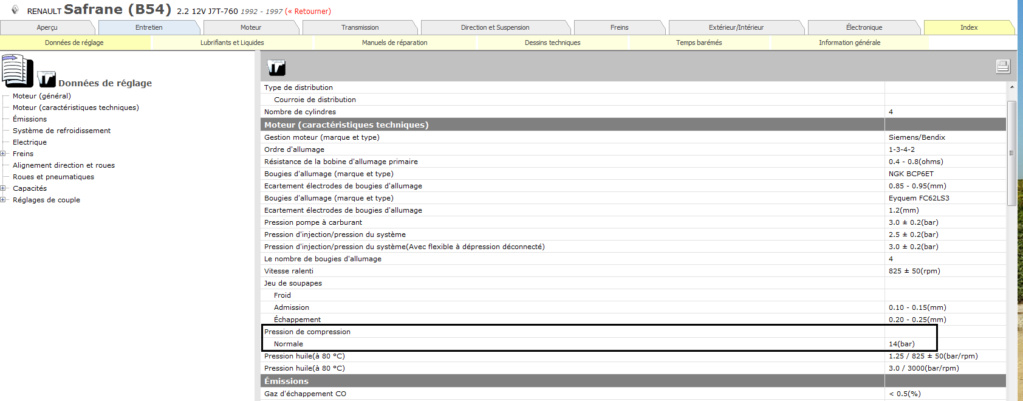Select Freins in the sidebar tree

point(23,154)
